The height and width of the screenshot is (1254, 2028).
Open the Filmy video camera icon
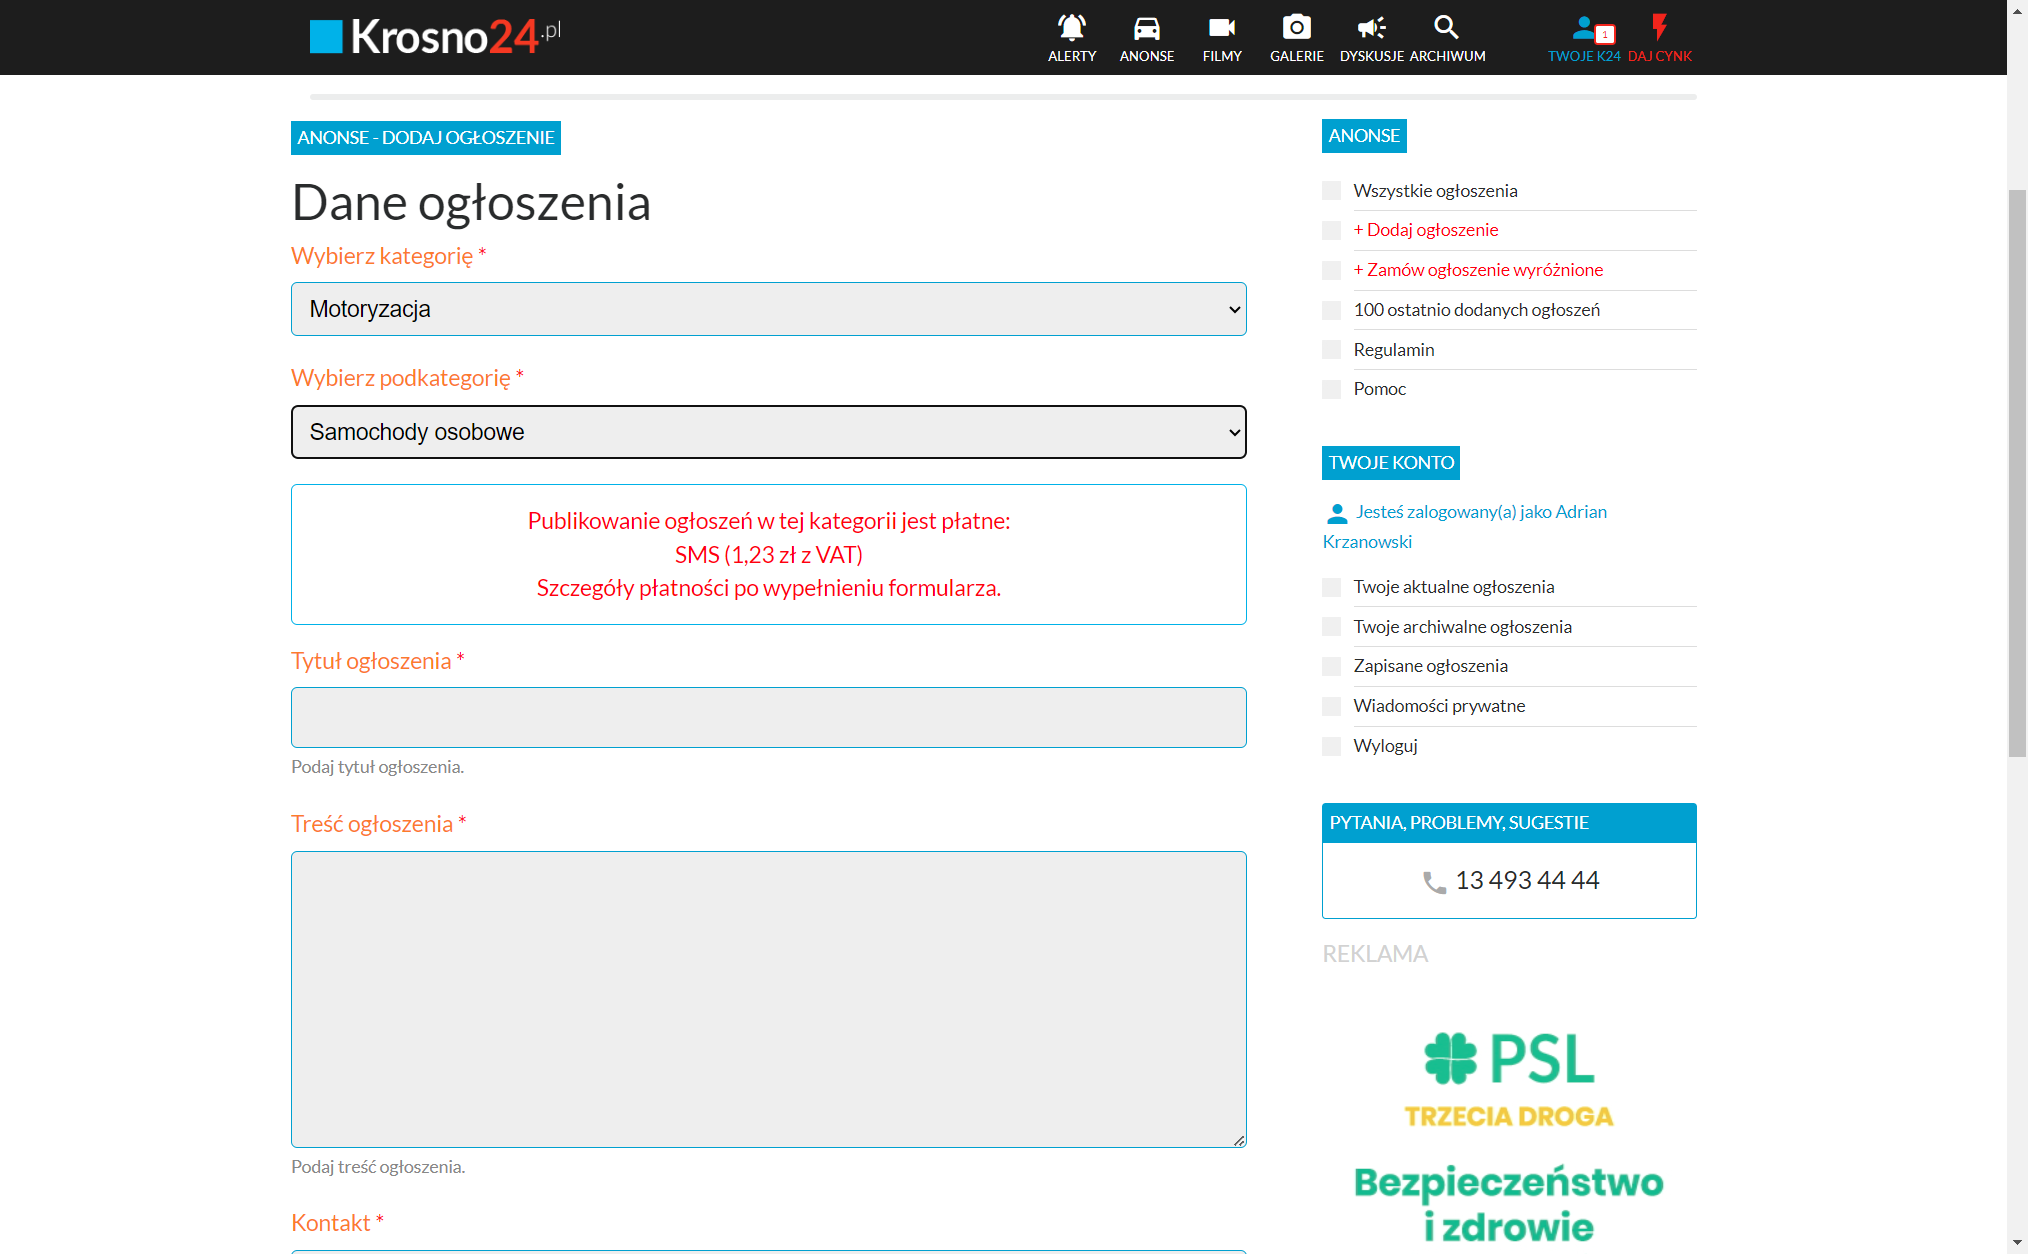pos(1222,27)
